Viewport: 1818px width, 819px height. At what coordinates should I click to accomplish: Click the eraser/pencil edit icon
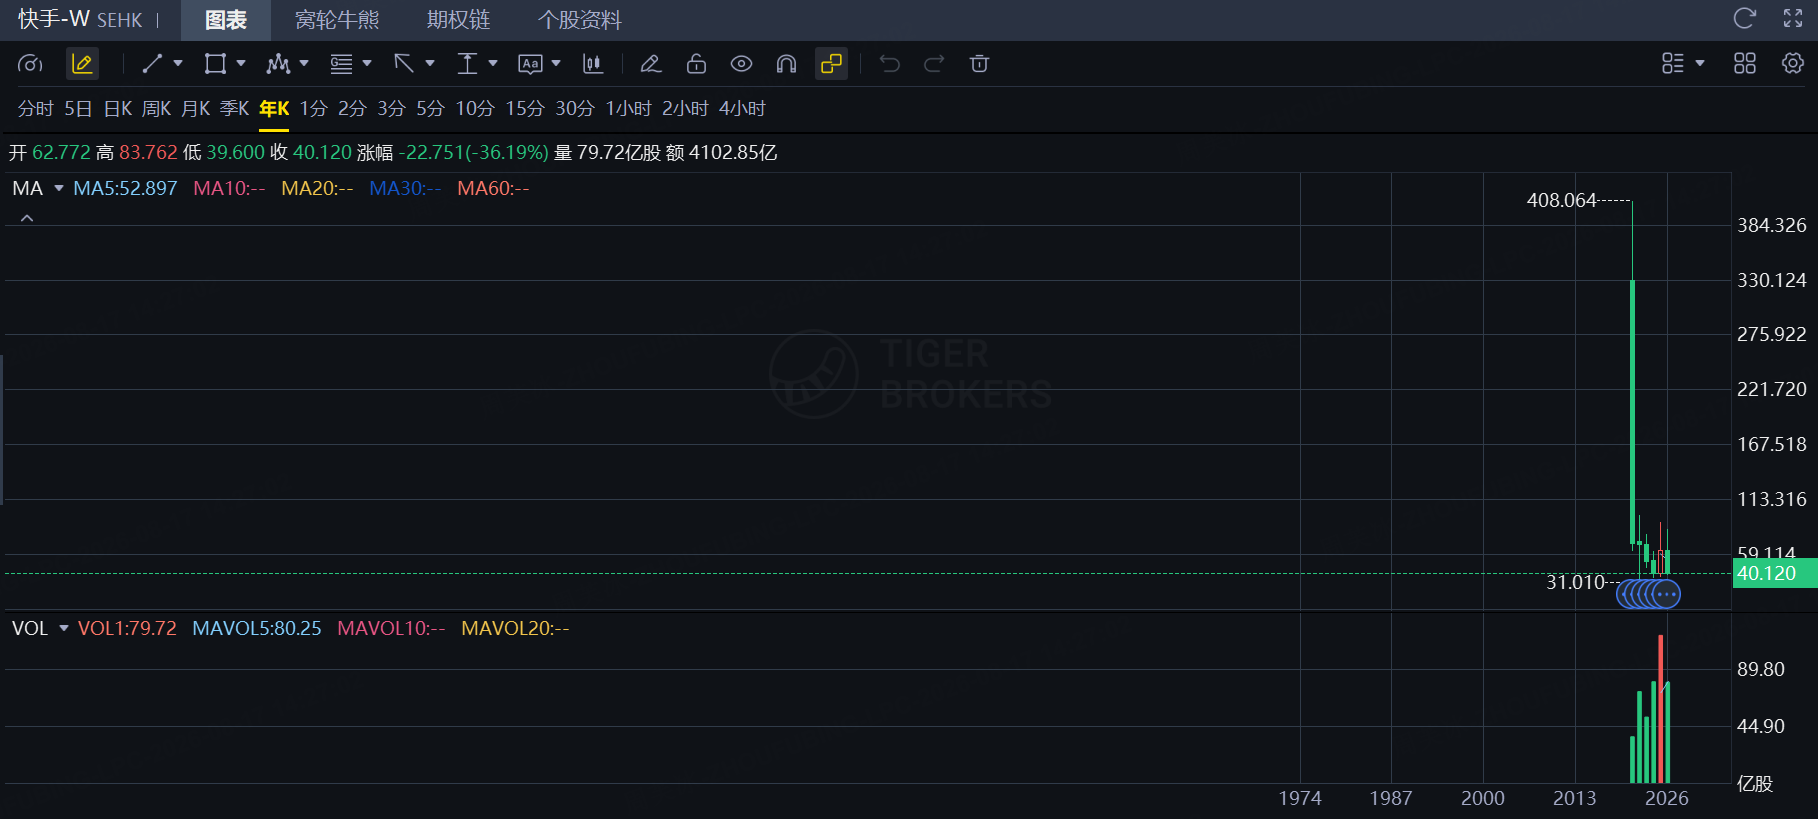point(651,64)
